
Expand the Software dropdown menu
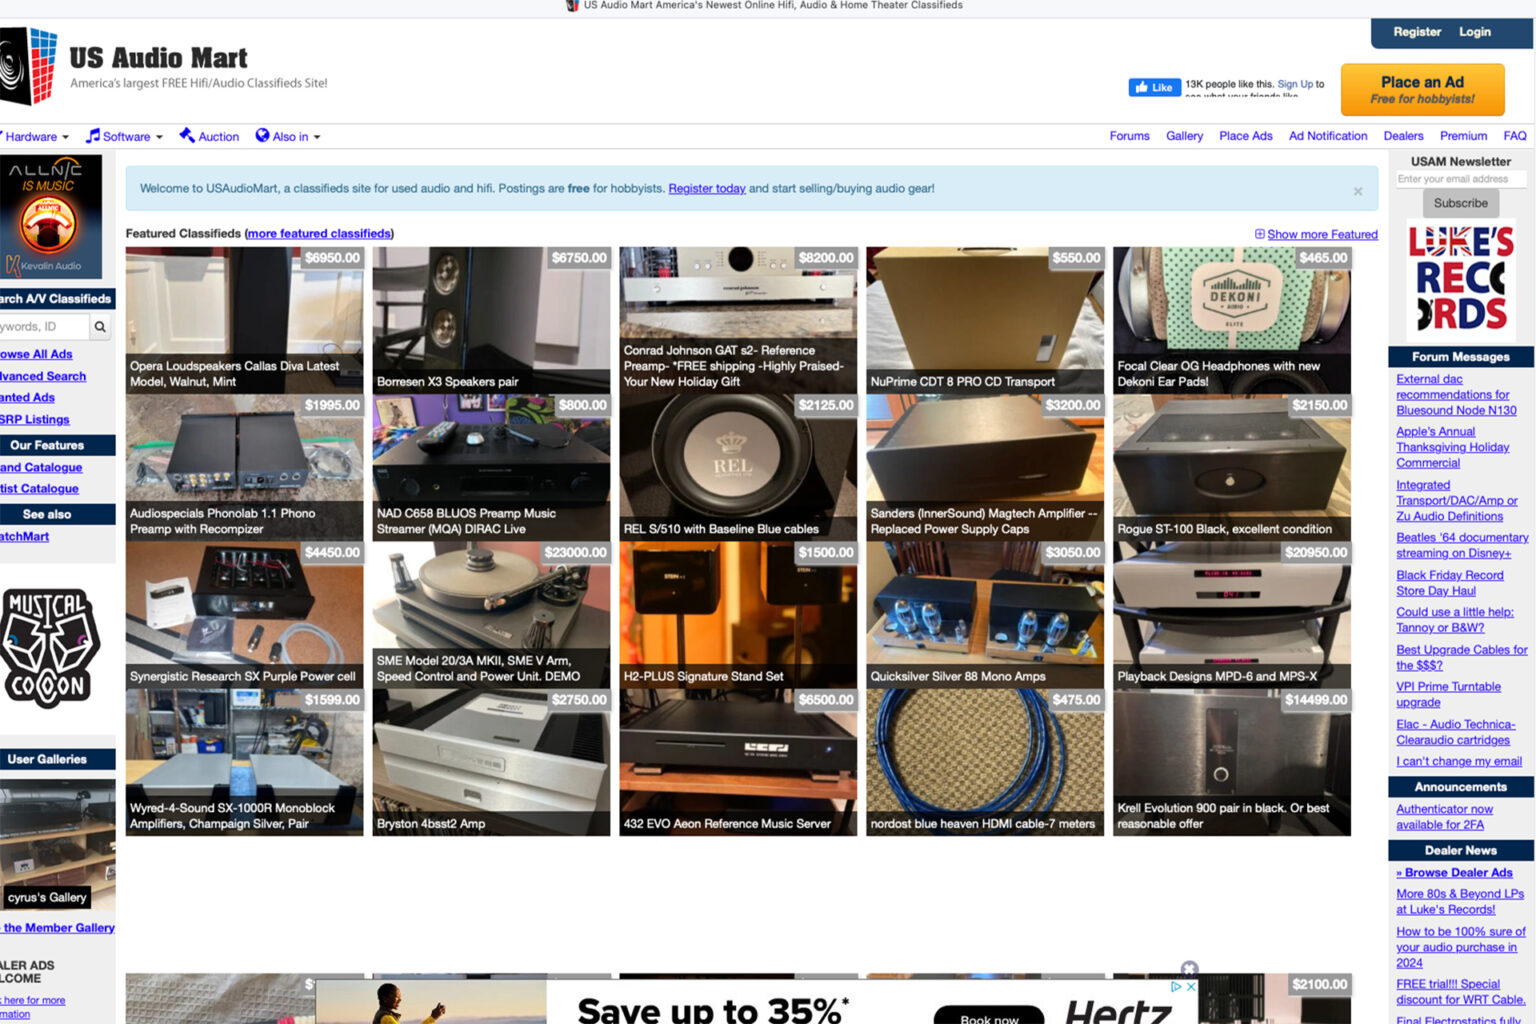(x=125, y=137)
